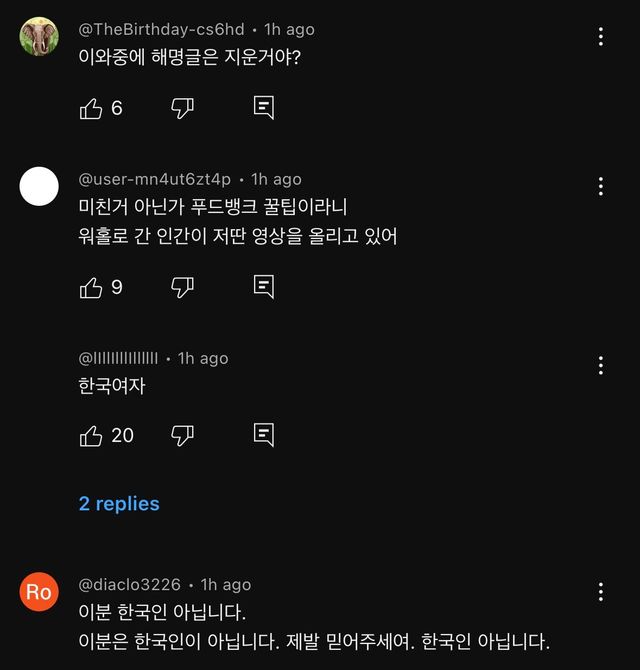Open options menu for @user-mn4ut6zt4p comment
640x670 pixels.
pos(600,186)
